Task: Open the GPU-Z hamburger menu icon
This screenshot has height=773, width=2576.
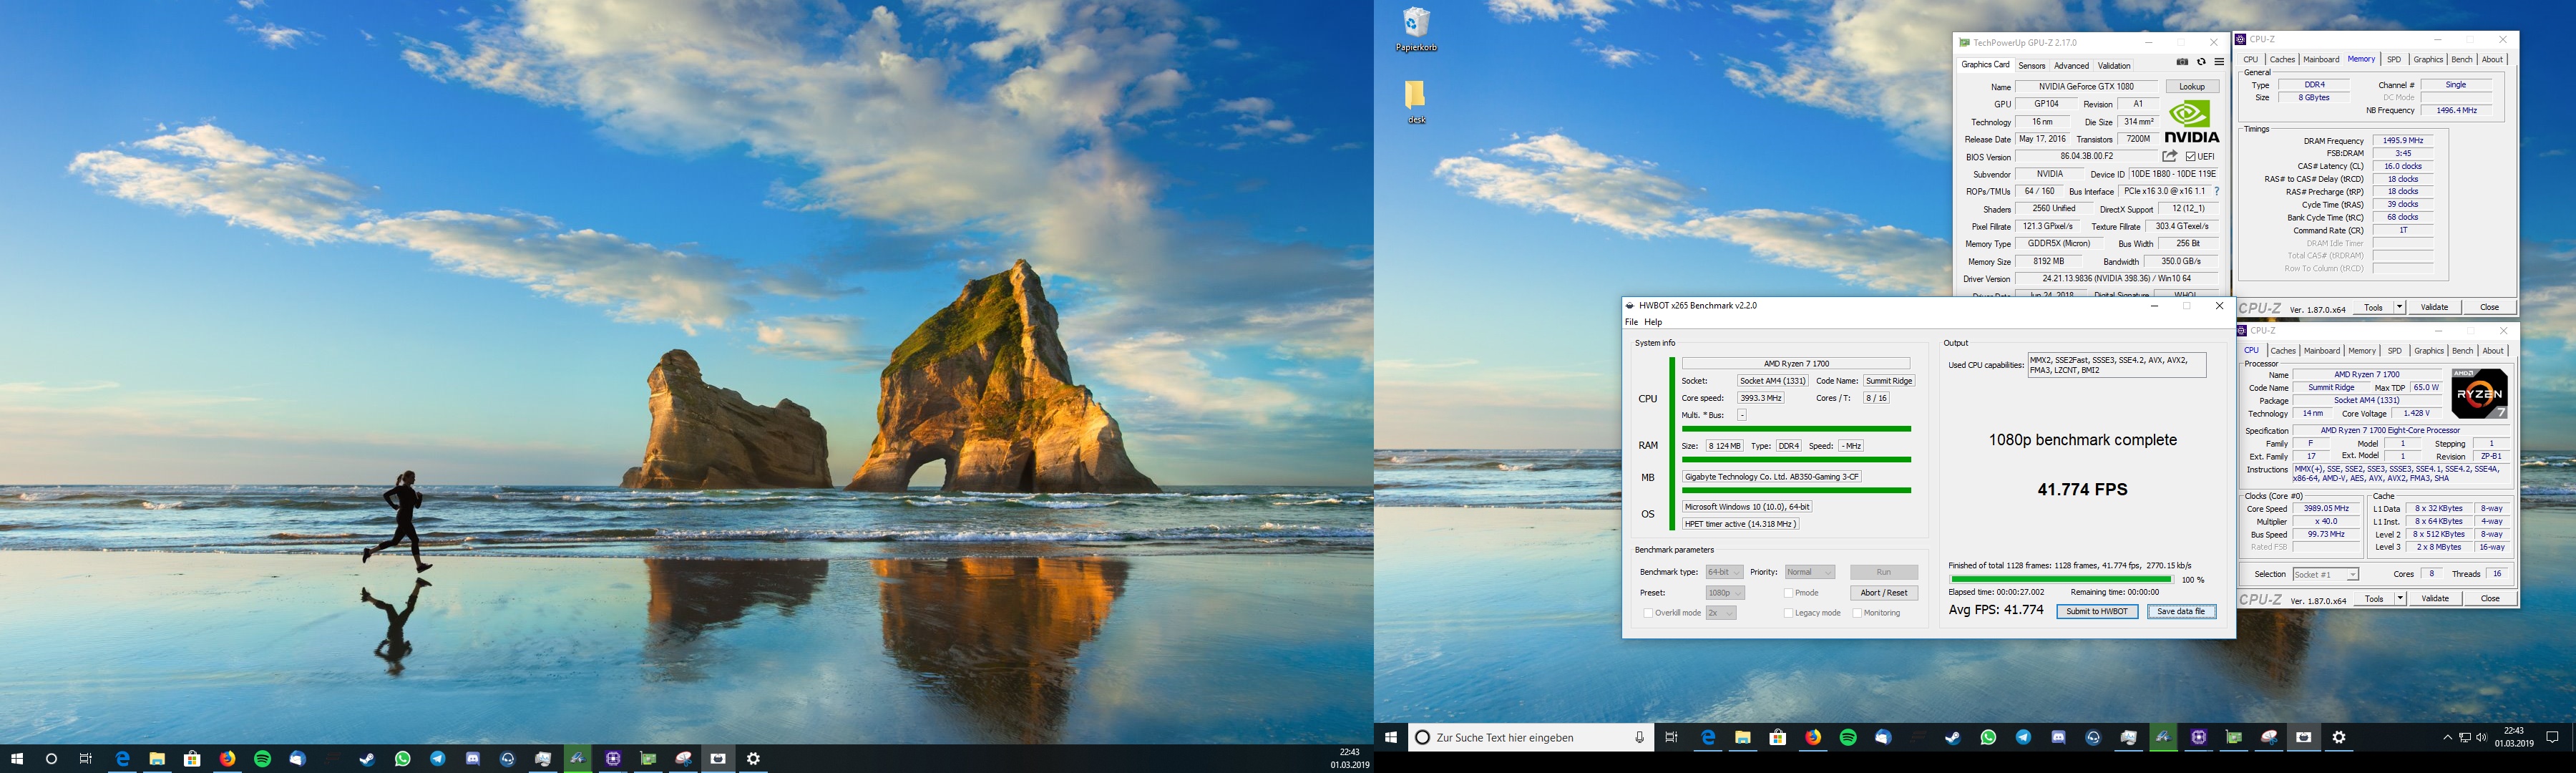Action: pyautogui.click(x=2219, y=62)
